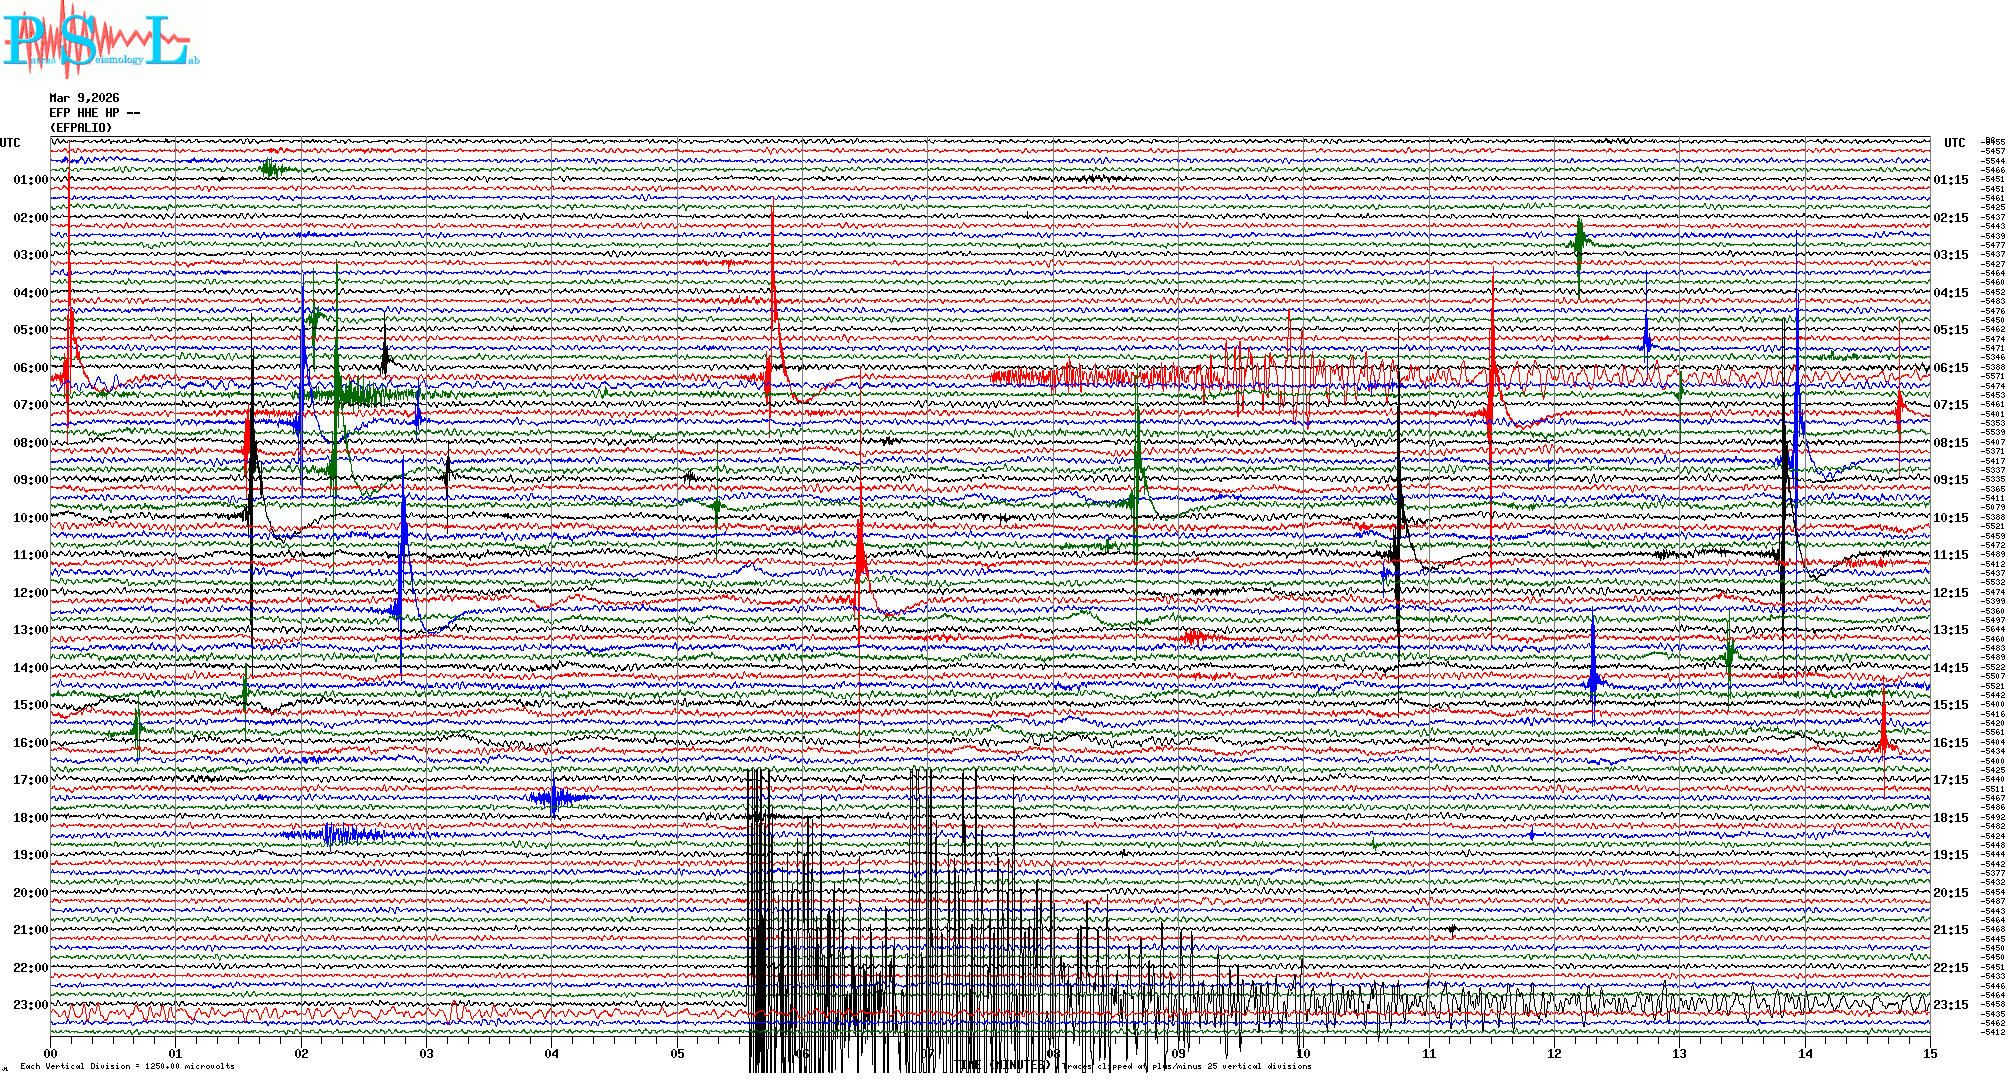The image size is (2010, 1080).
Task: Click the 09:15 time label on right
Action: 1950,480
